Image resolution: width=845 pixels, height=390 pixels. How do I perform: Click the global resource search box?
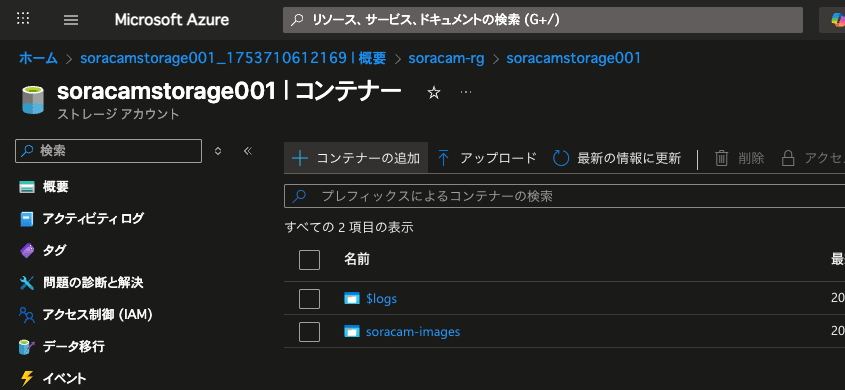543,20
